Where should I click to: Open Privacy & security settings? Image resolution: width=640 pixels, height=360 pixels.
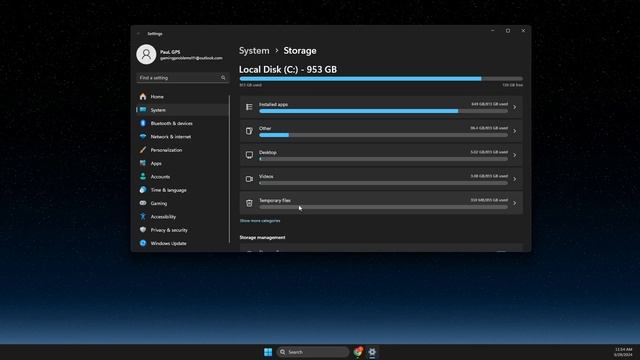tap(182, 230)
